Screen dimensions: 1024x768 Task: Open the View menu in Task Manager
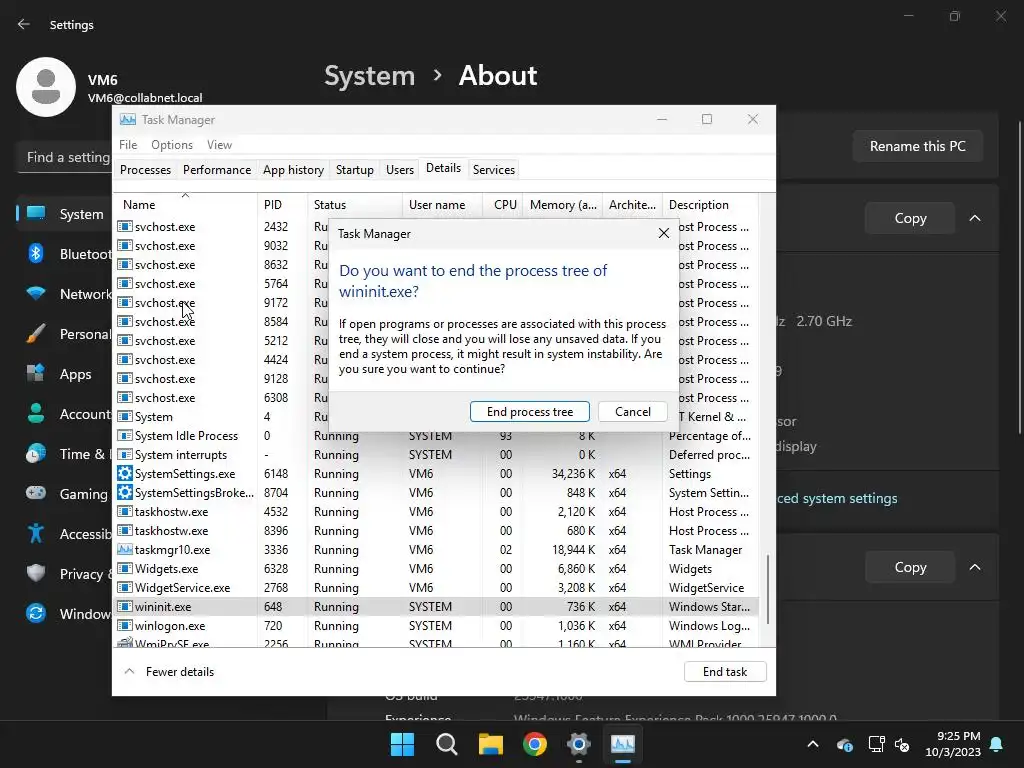[x=219, y=144]
